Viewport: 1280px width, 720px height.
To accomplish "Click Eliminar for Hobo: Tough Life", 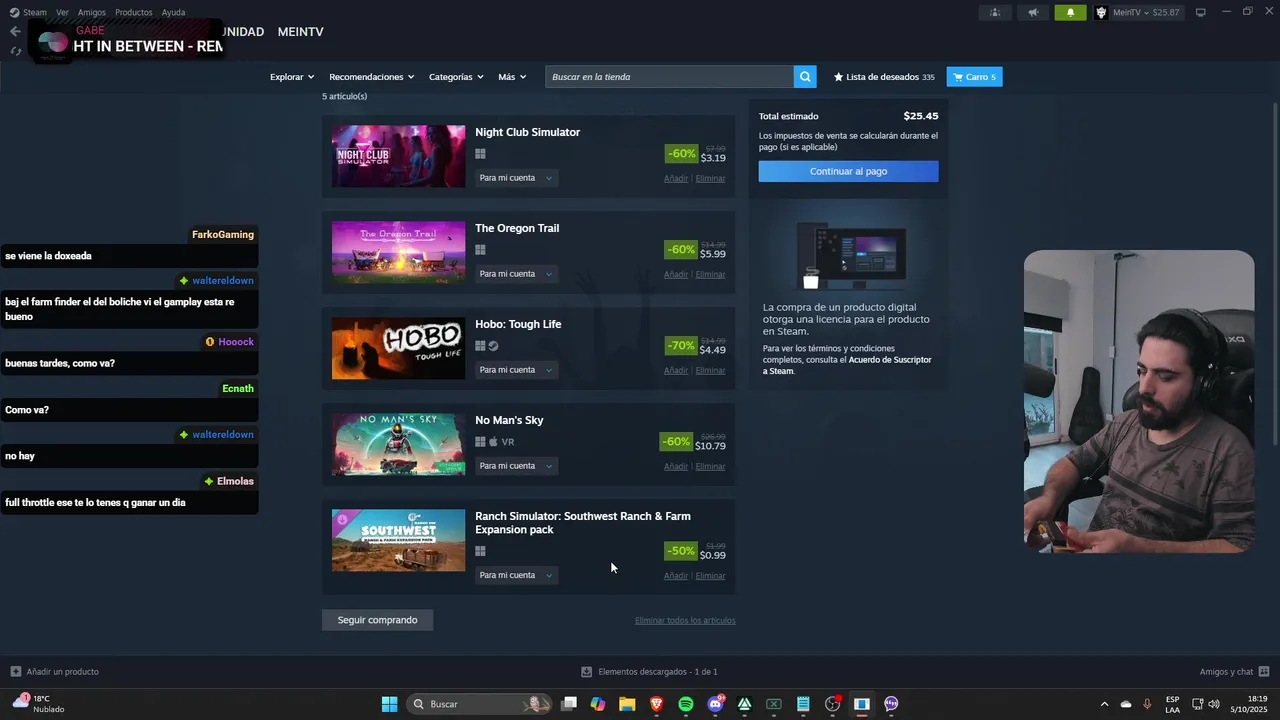I will tap(710, 371).
